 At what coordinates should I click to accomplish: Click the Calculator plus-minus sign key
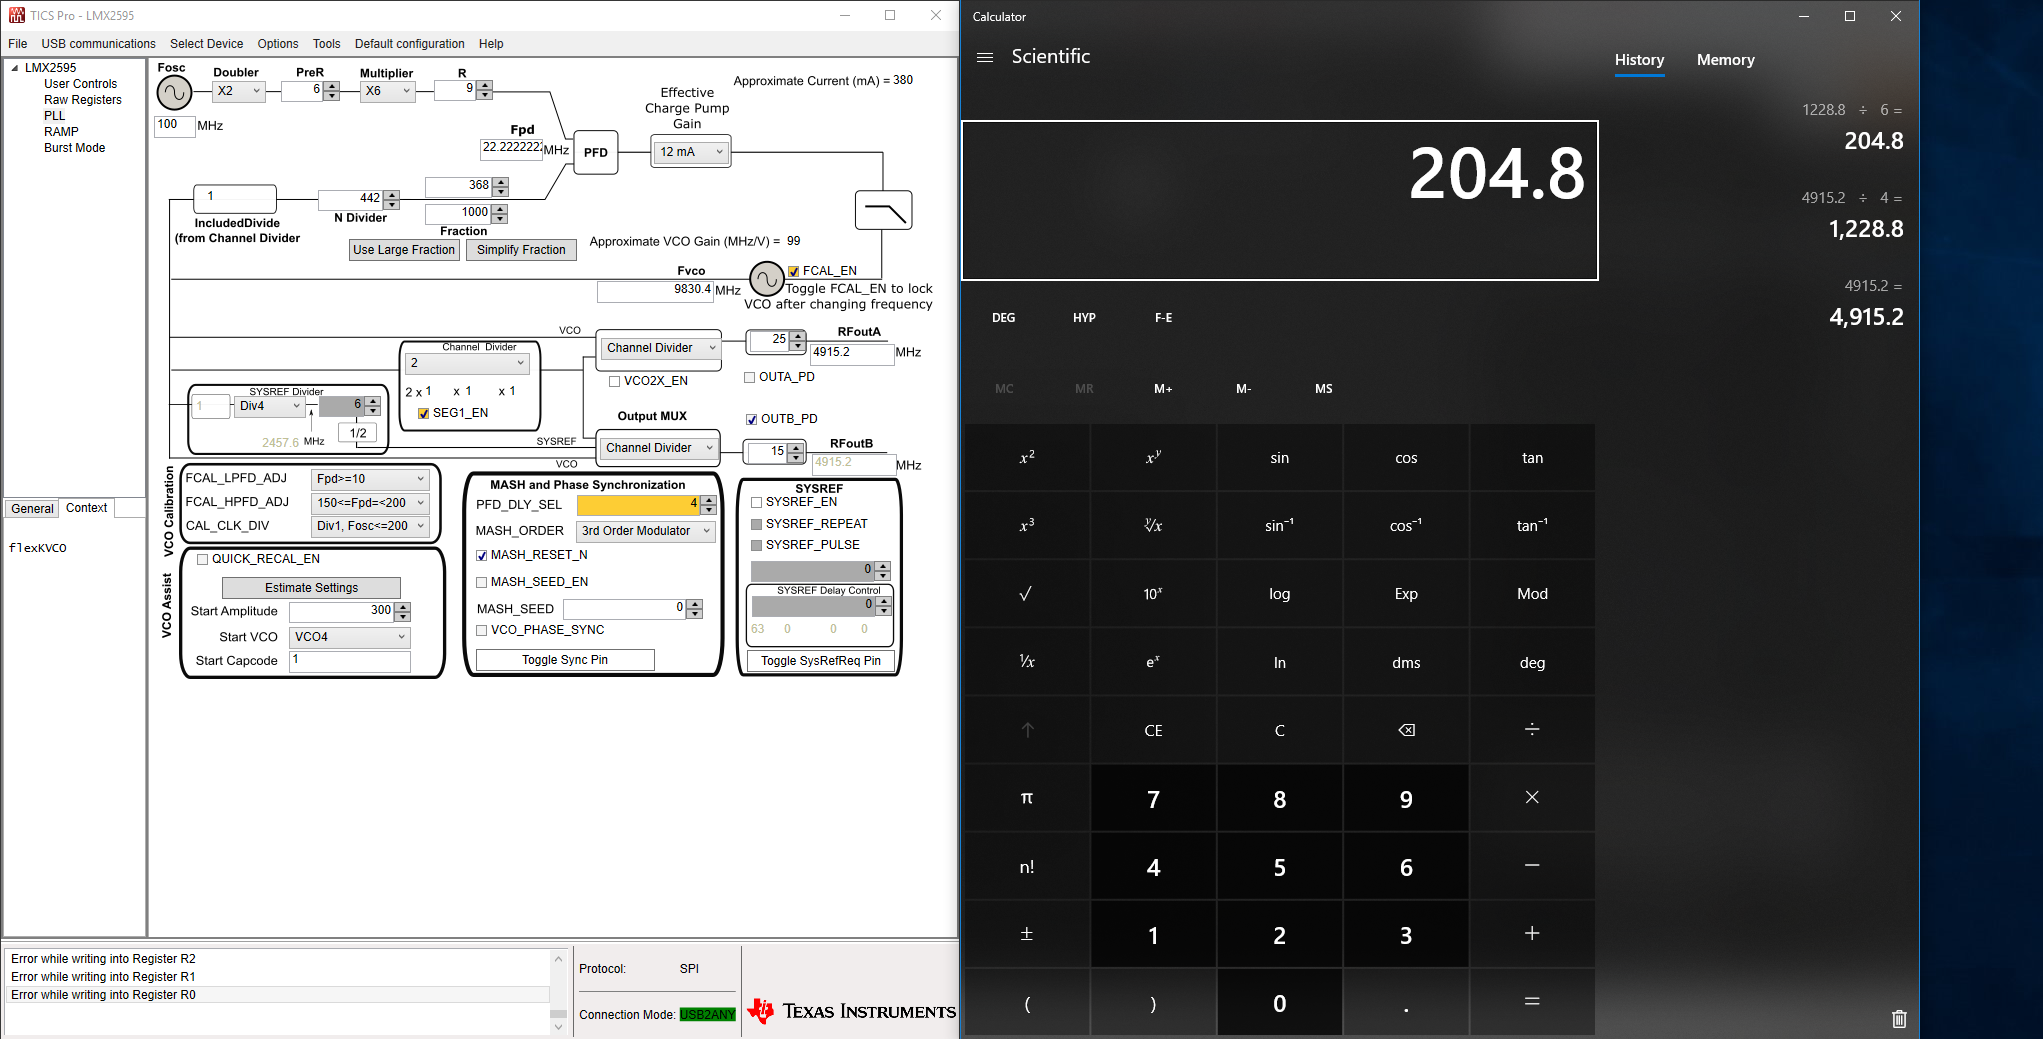coord(1026,934)
